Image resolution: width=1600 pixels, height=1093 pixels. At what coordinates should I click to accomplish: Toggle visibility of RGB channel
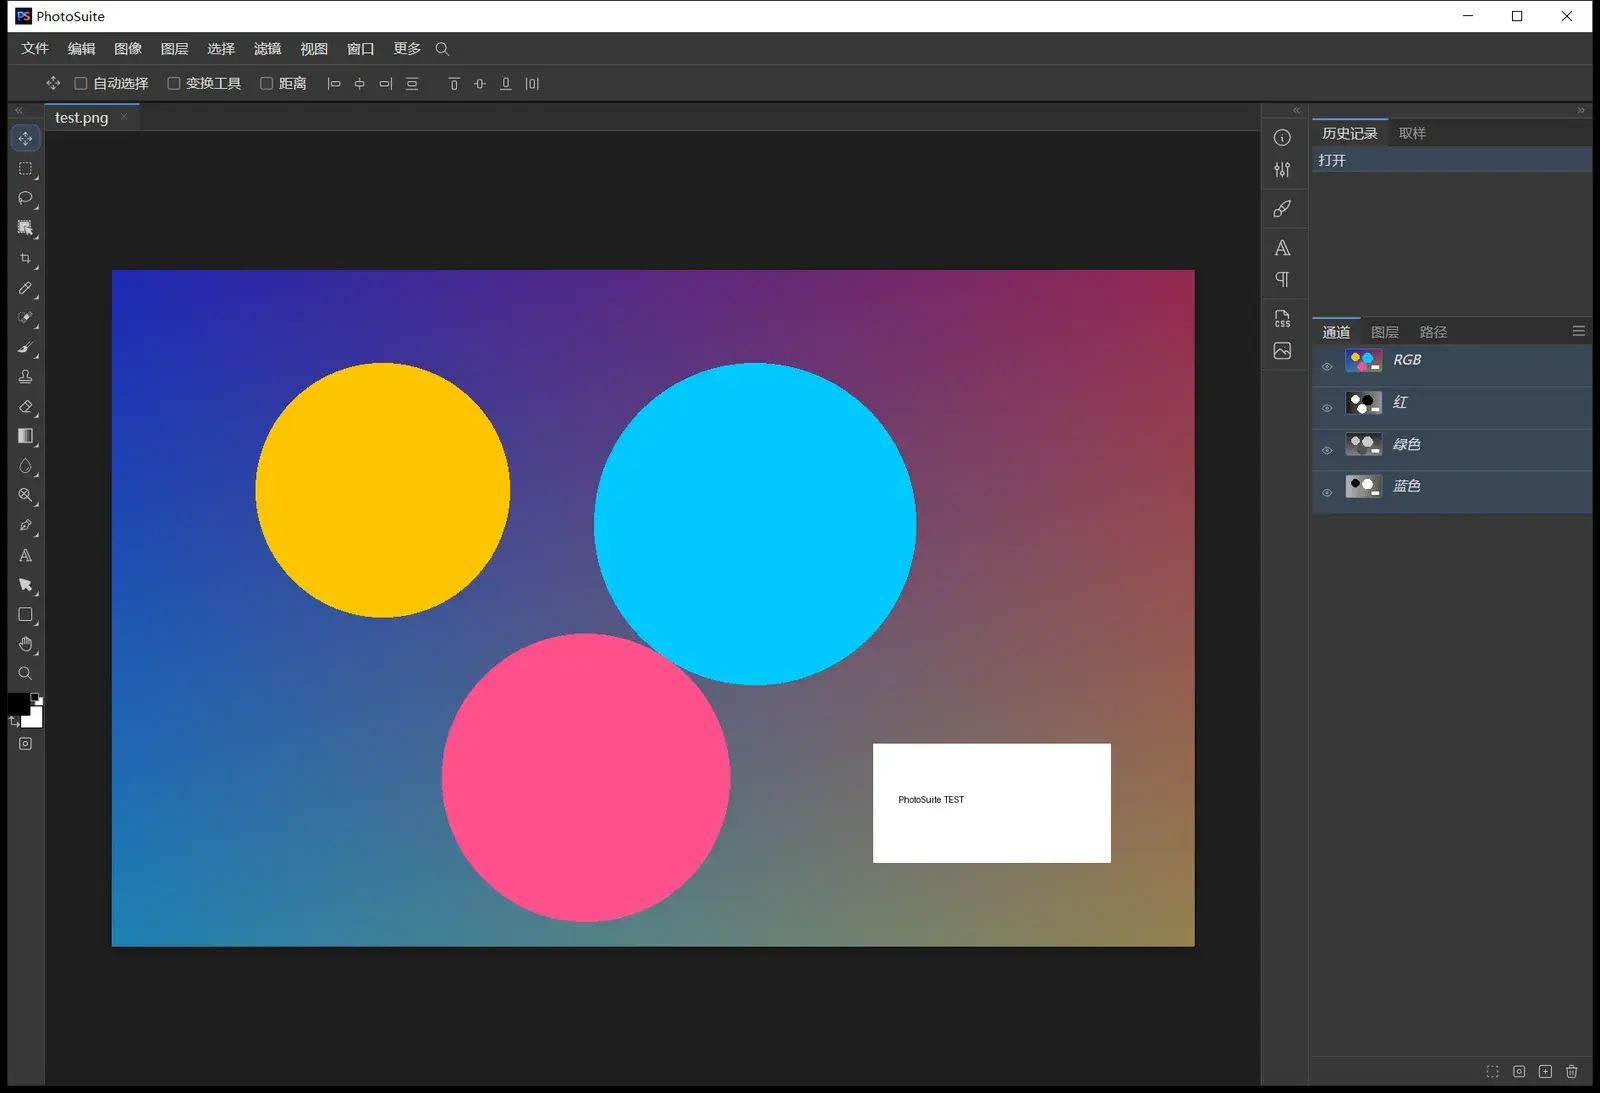1327,366
